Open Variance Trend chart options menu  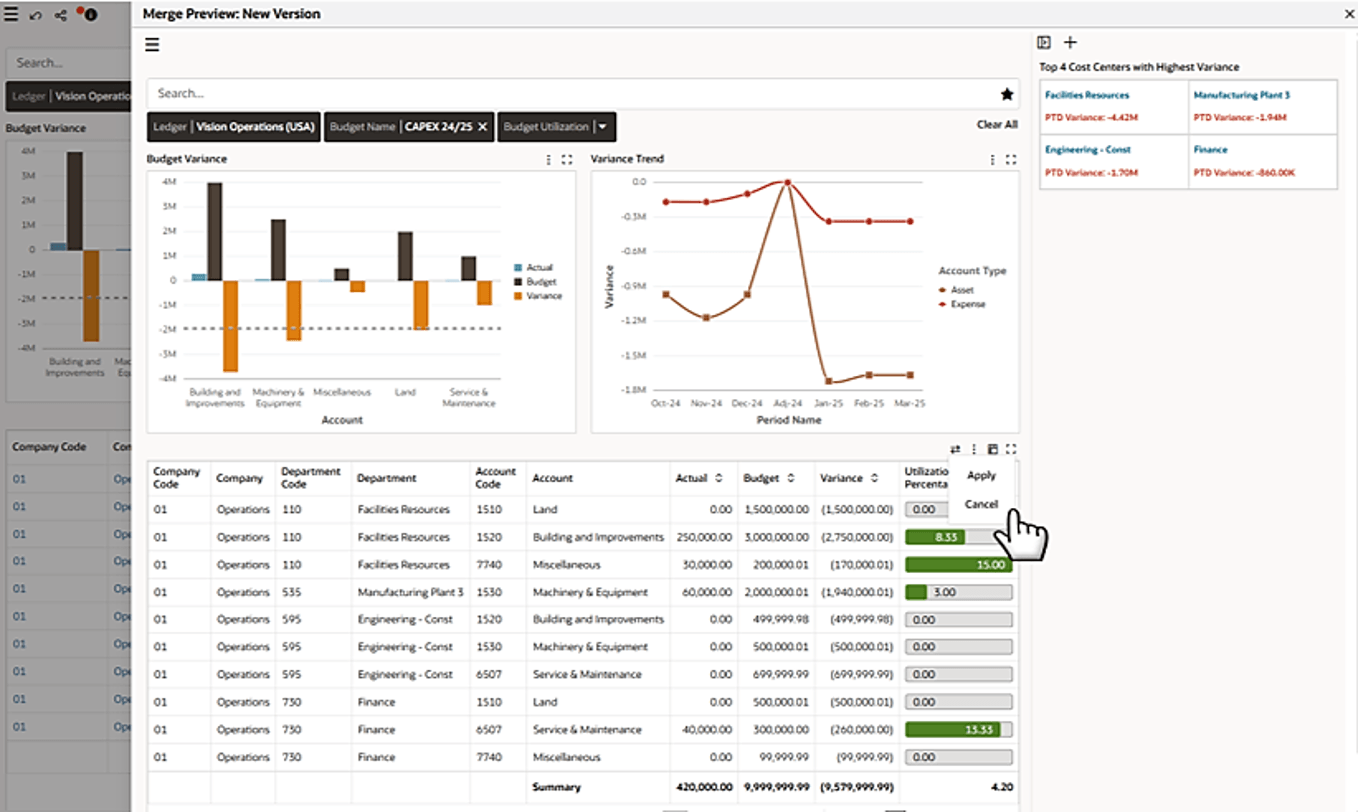click(992, 160)
